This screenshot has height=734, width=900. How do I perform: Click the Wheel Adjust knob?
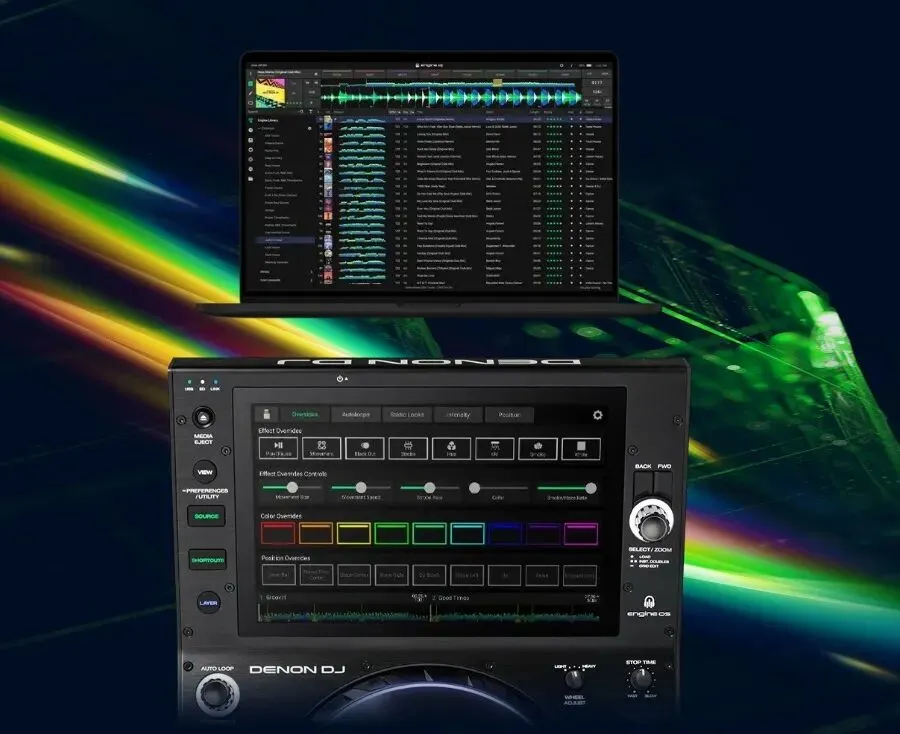[574, 679]
